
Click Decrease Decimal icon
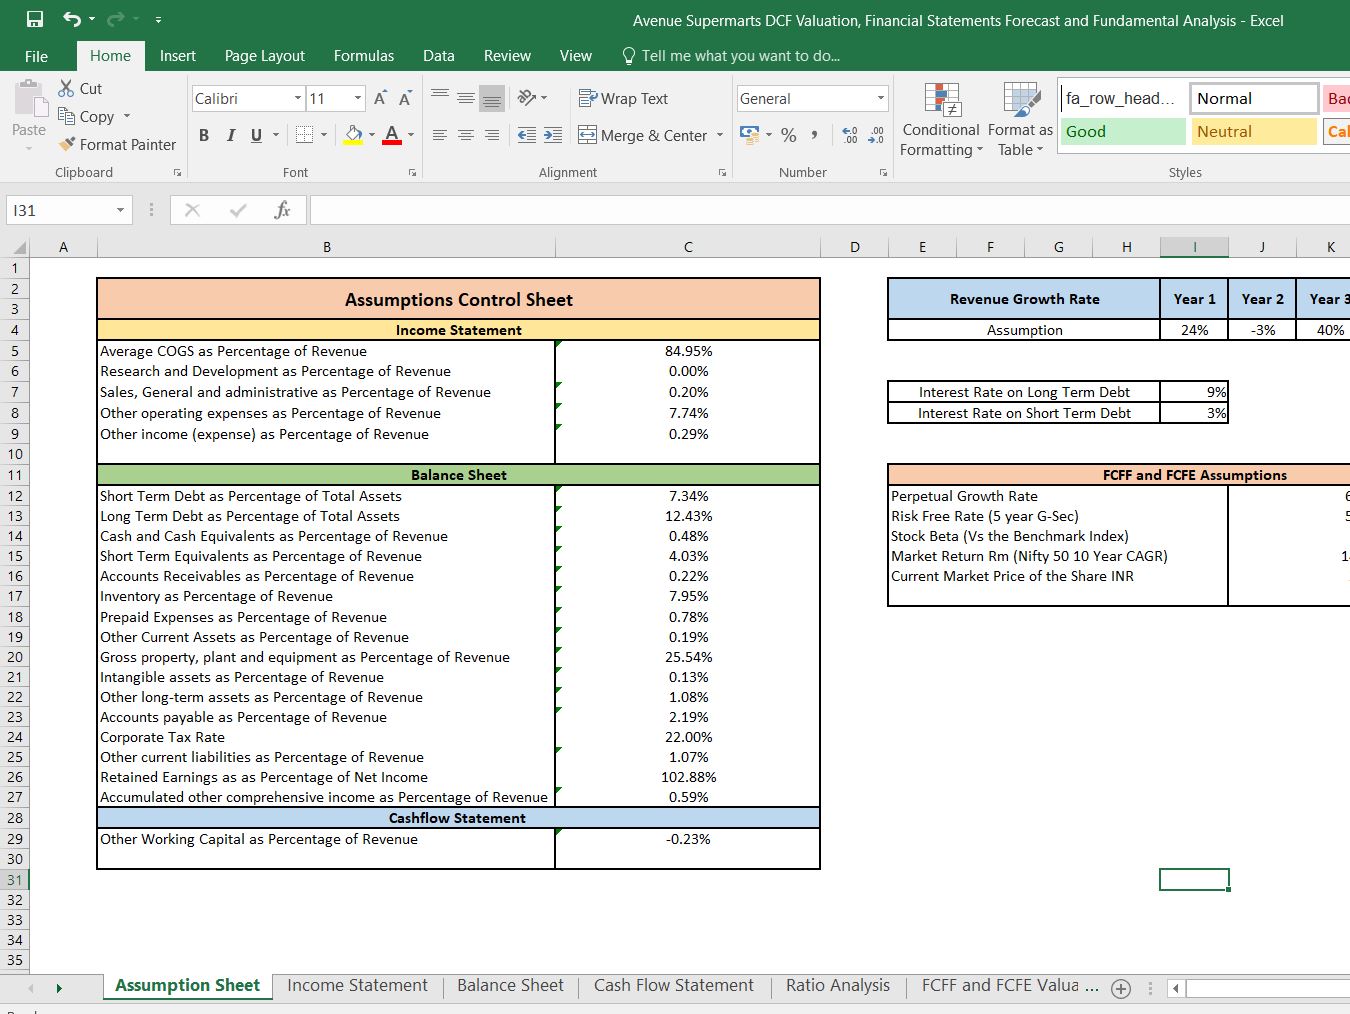(x=876, y=135)
